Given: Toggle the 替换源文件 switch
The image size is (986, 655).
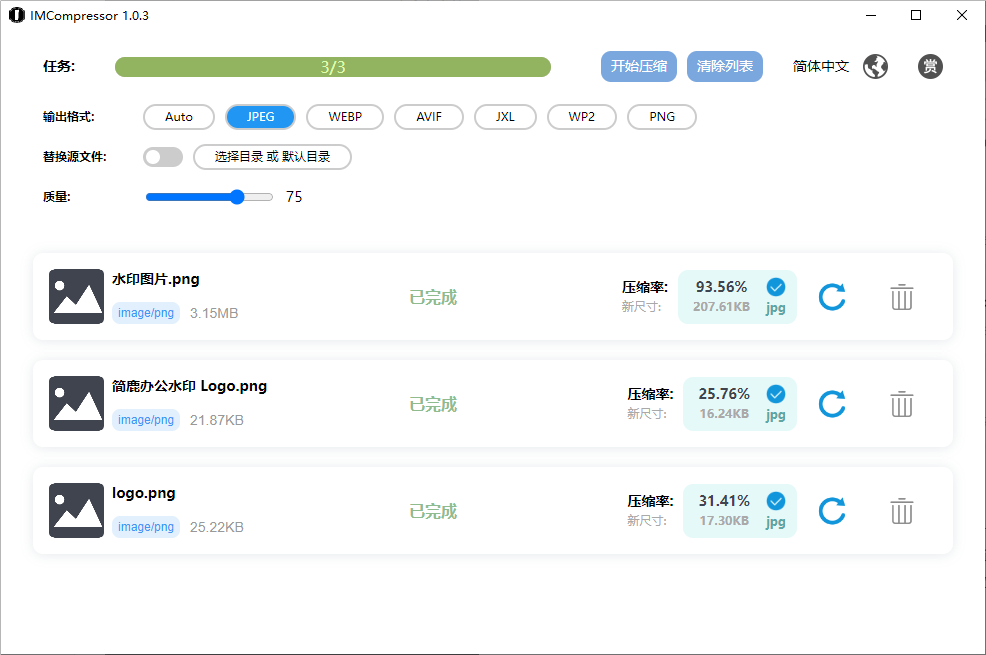Looking at the screenshot, I should (x=163, y=157).
